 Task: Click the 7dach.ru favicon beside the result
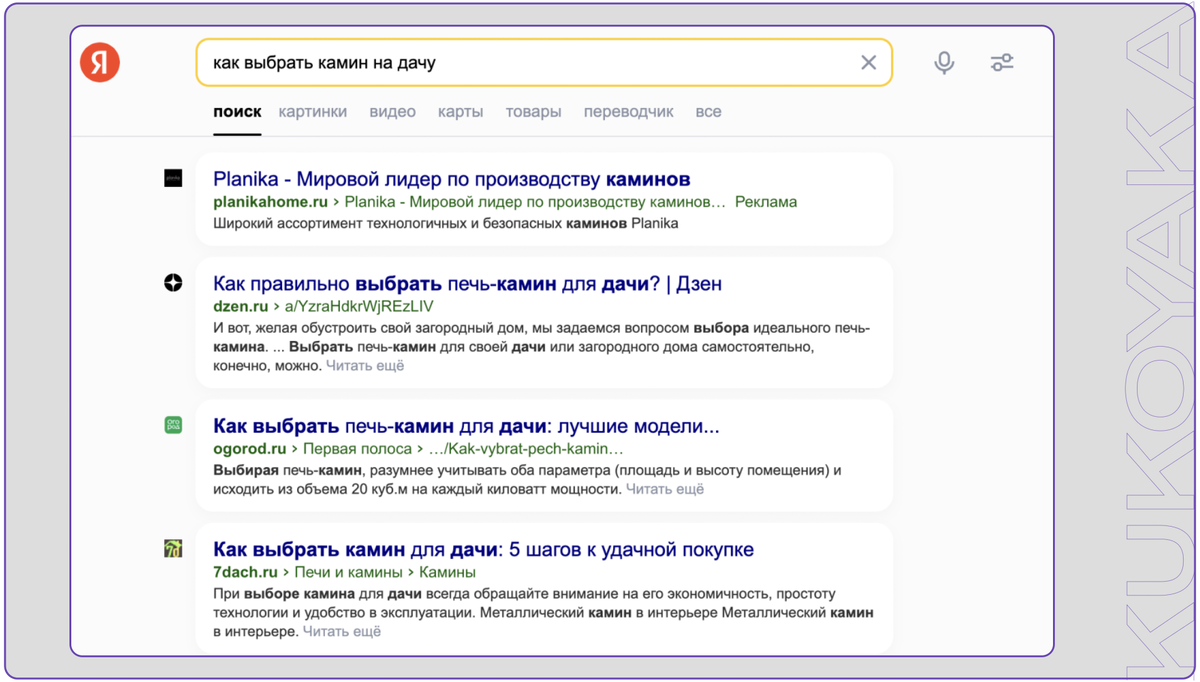[x=173, y=549]
